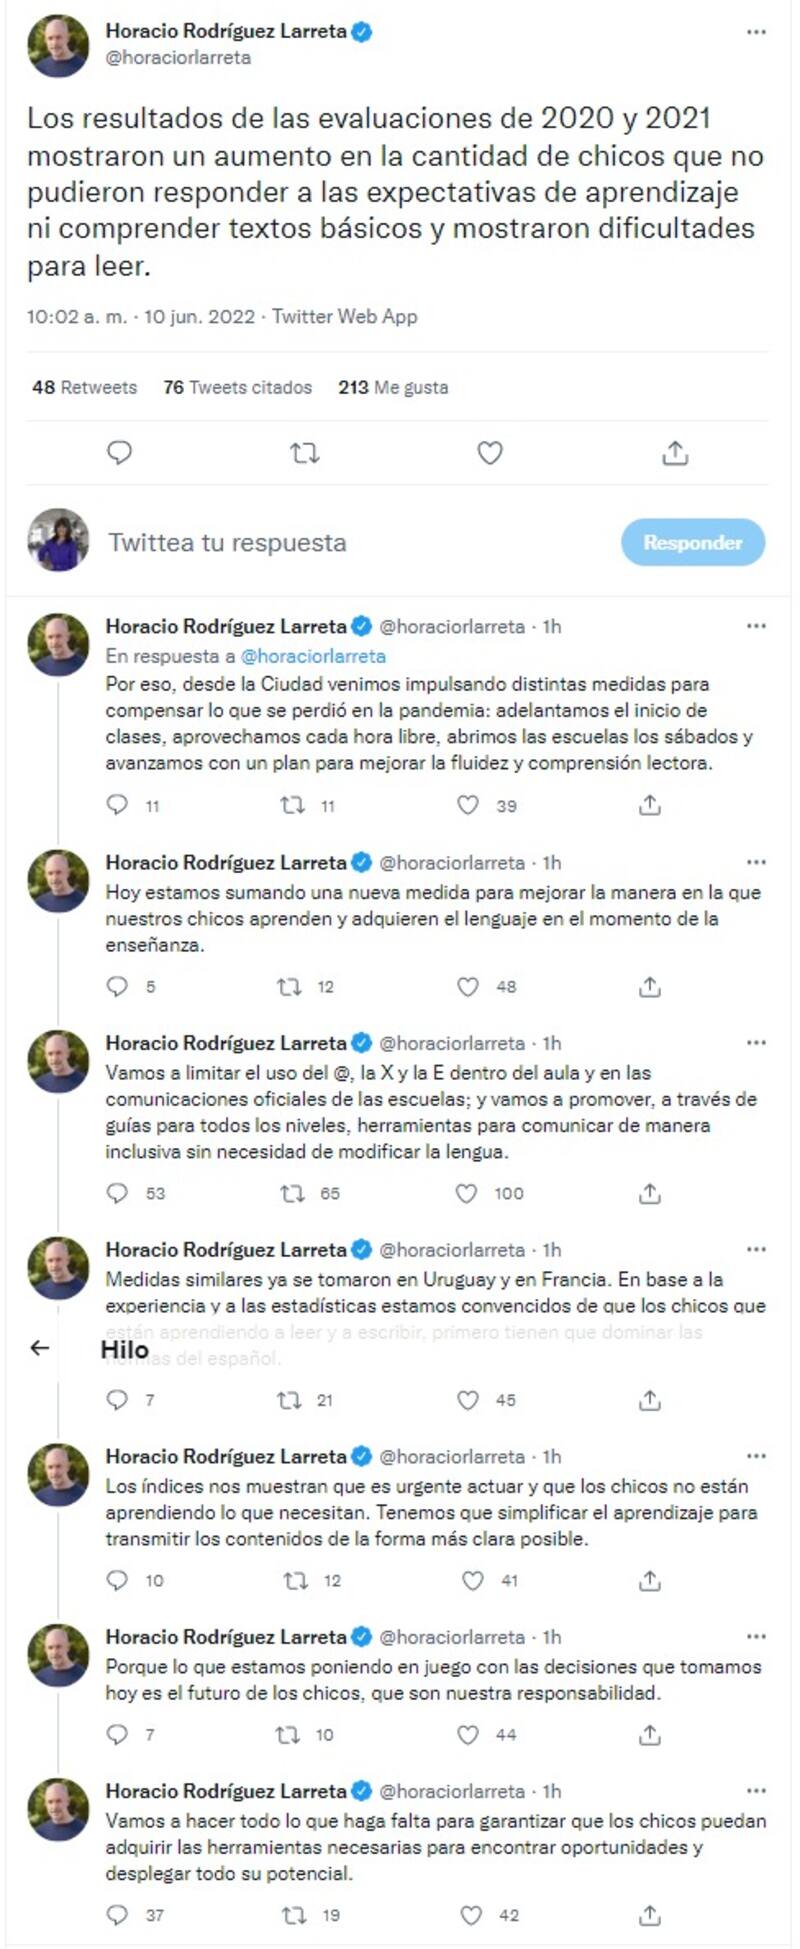Viewport: 800px width, 1949px height.
Task: Open the three-dot menu on the main tweet
Action: click(756, 33)
